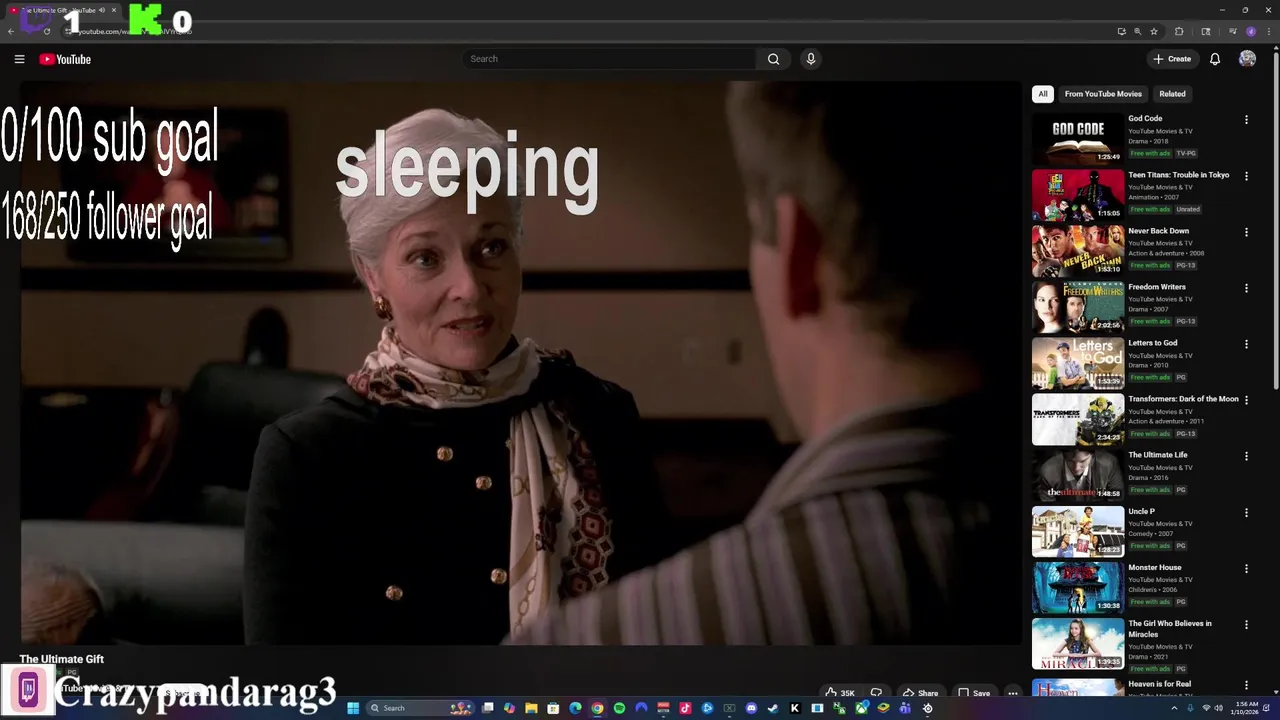
Task: Open File Explorer from the taskbar
Action: (531, 708)
